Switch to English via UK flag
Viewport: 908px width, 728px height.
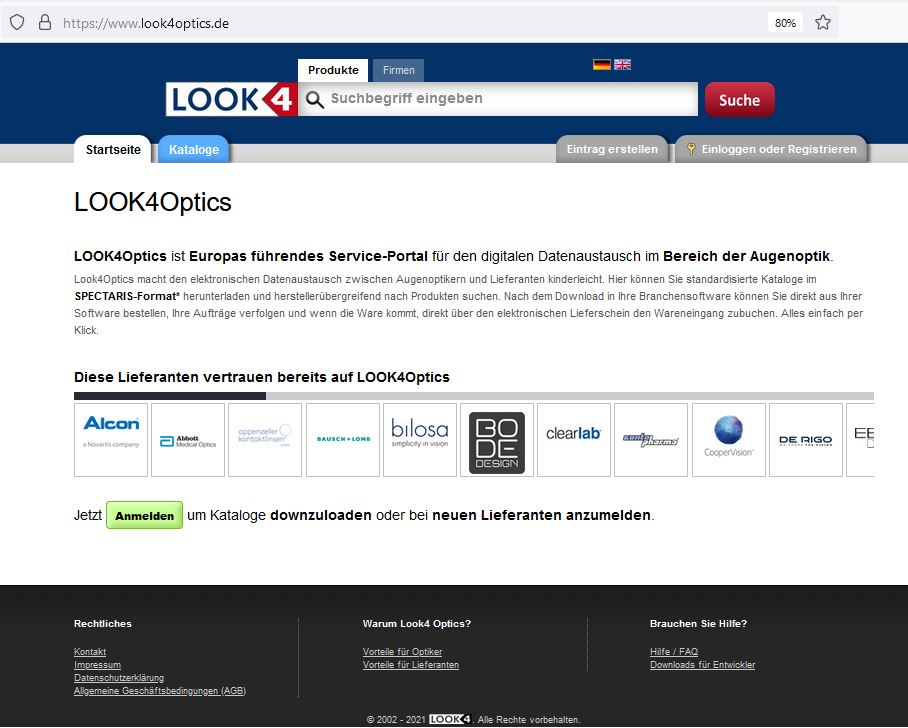[x=623, y=64]
